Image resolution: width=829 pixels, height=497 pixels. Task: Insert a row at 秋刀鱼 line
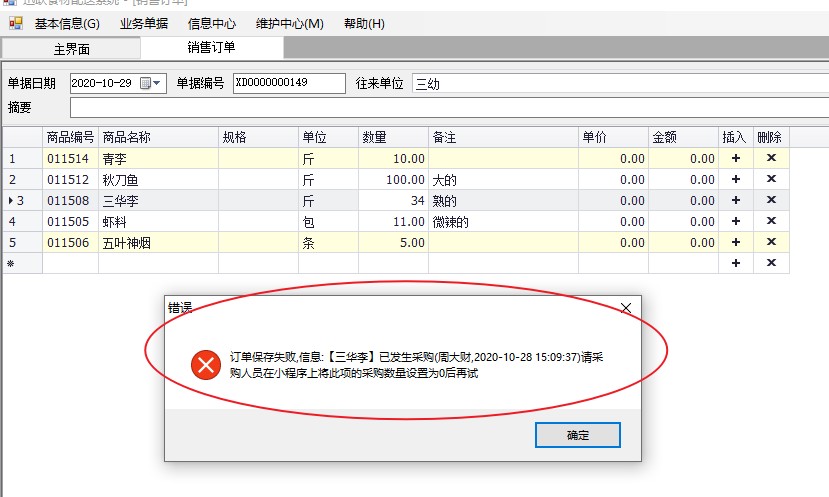coord(735,179)
